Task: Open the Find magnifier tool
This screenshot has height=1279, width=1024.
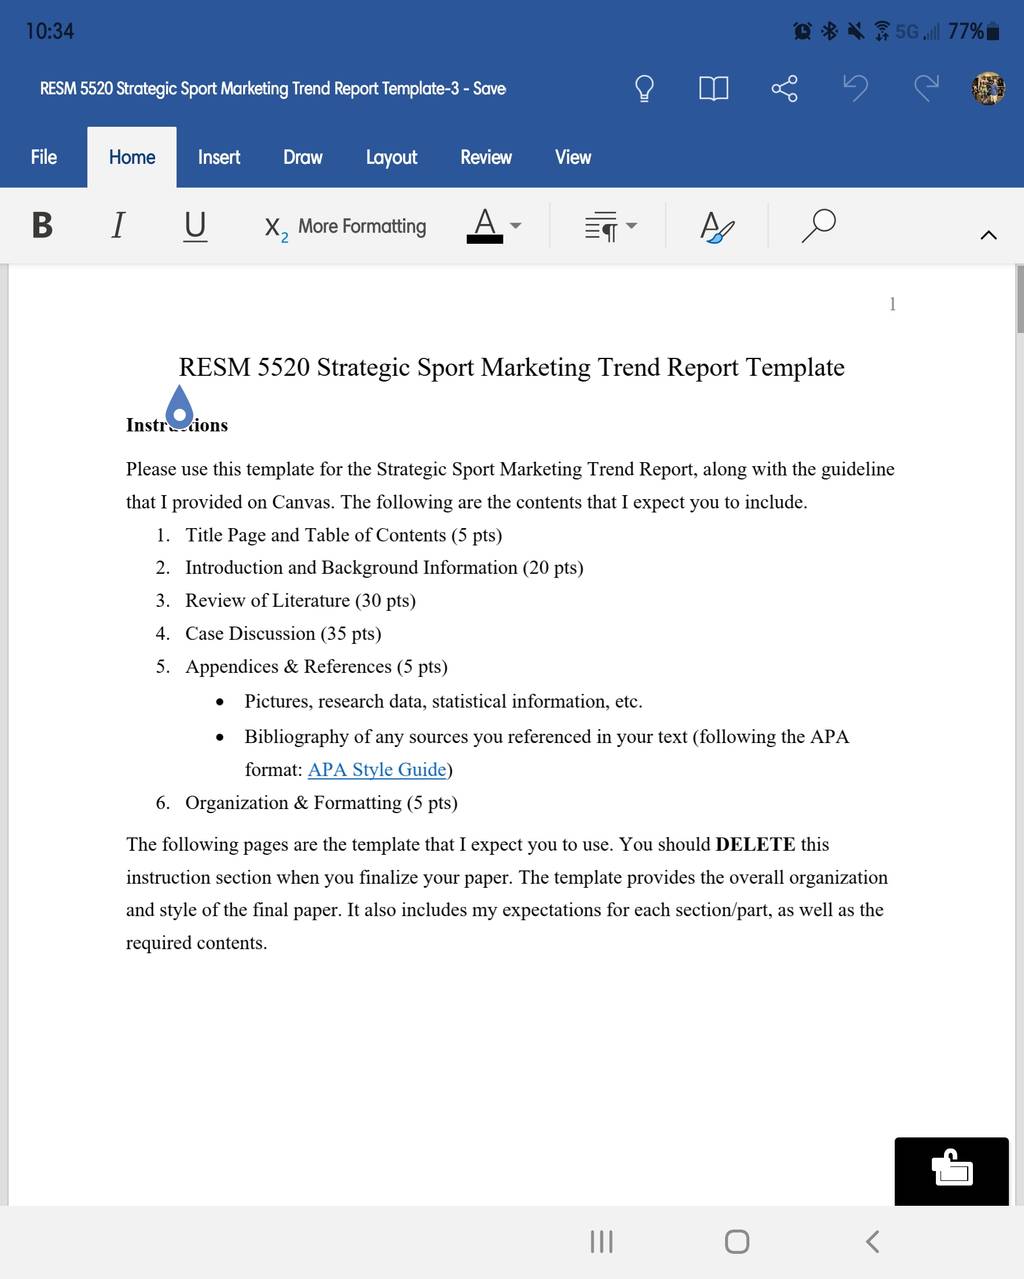Action: [818, 226]
